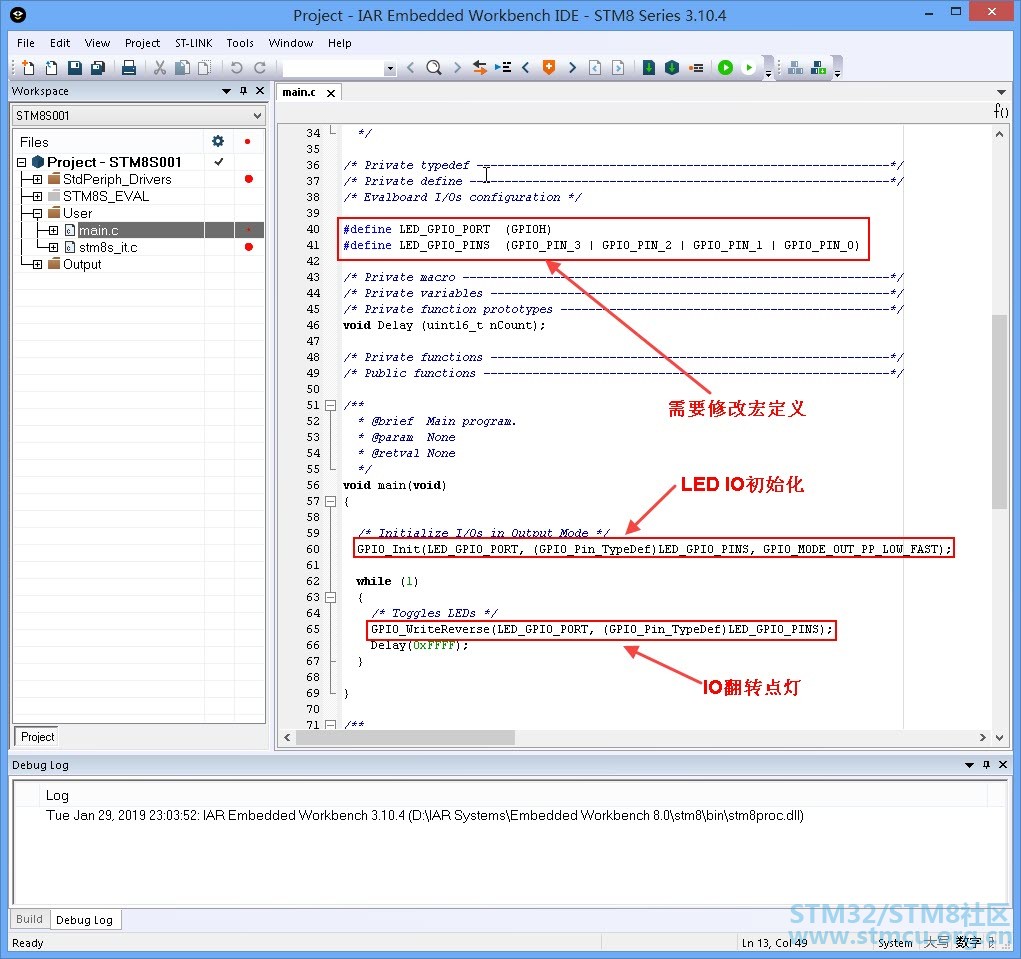Viewport: 1021px width, 959px height.
Task: Expand the main.c tree node
Action: point(53,230)
